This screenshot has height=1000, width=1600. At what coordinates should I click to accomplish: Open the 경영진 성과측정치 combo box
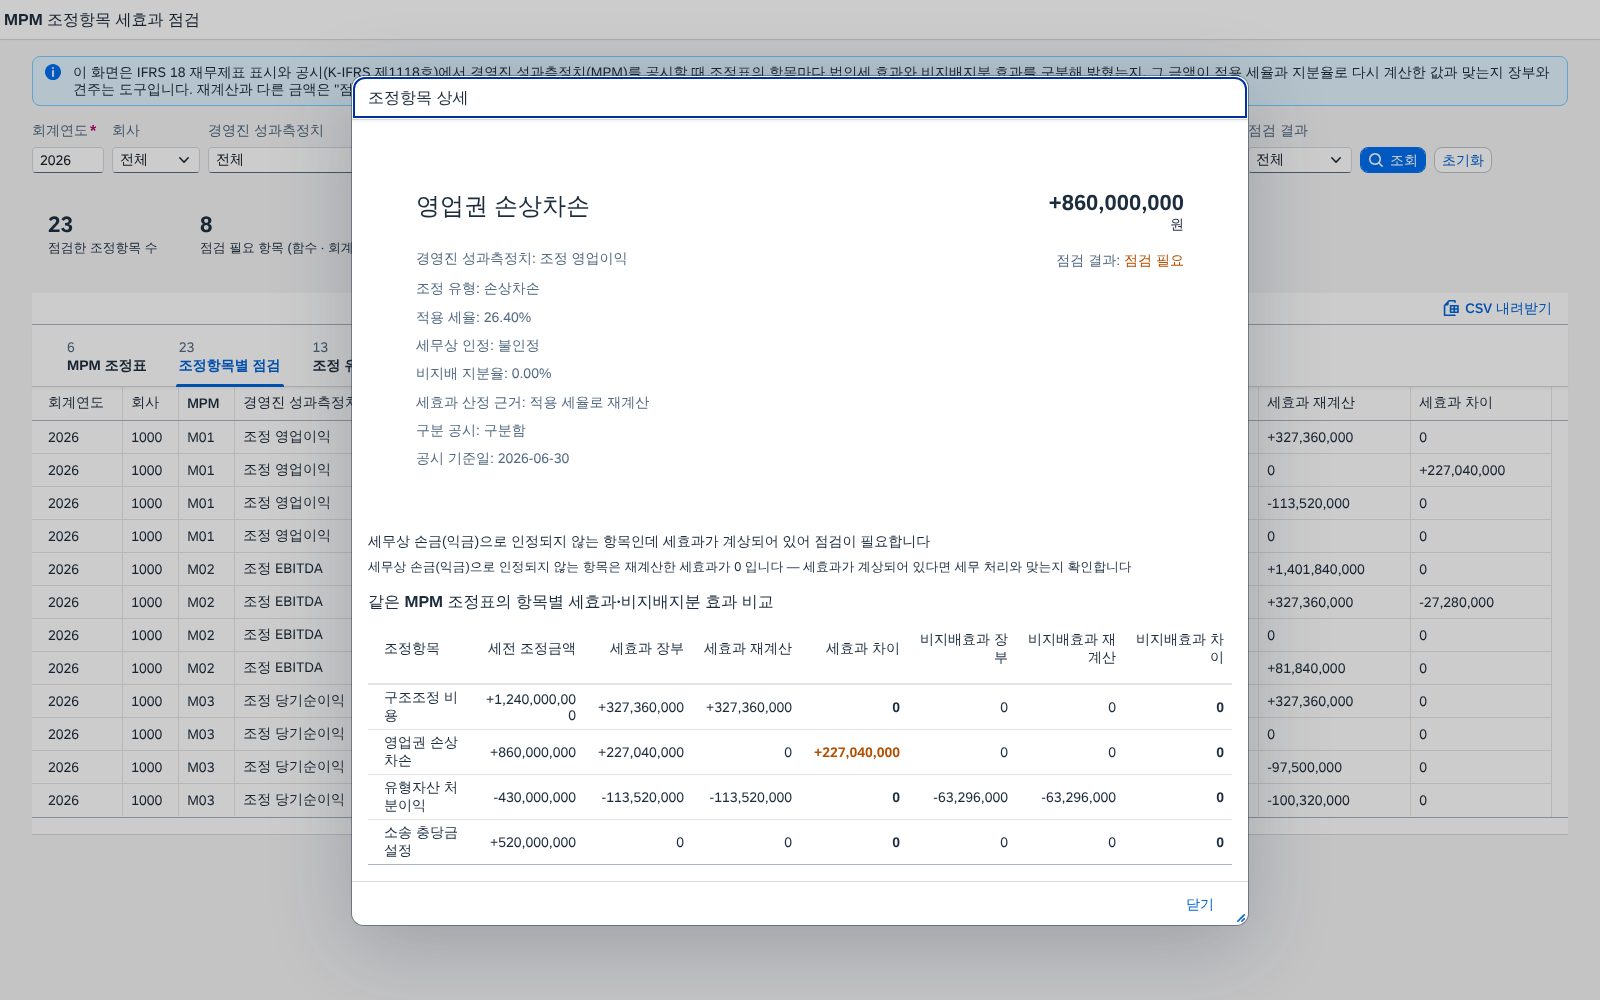[x=280, y=160]
